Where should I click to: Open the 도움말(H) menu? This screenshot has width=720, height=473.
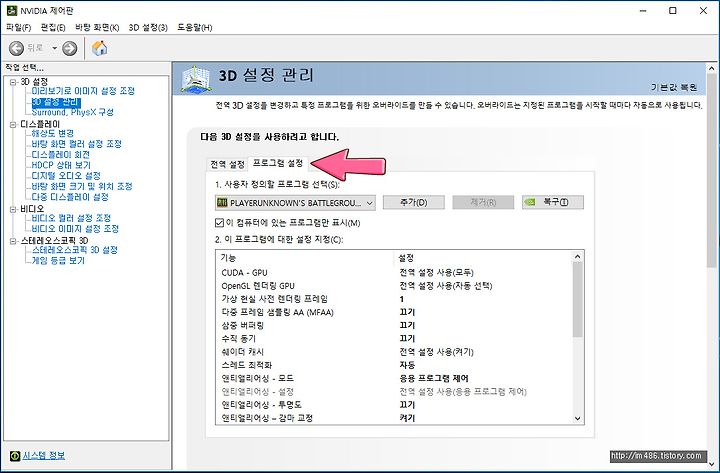[x=195, y=28]
